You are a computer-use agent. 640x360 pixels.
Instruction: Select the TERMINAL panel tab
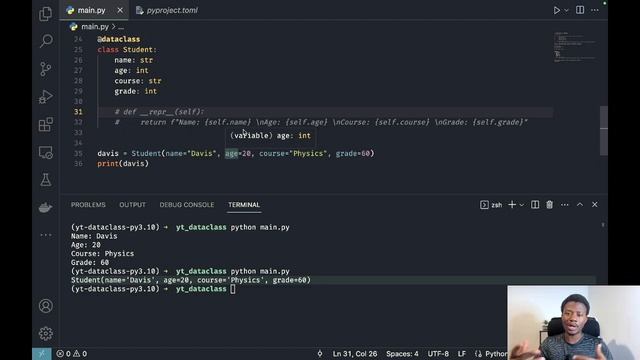click(x=244, y=205)
